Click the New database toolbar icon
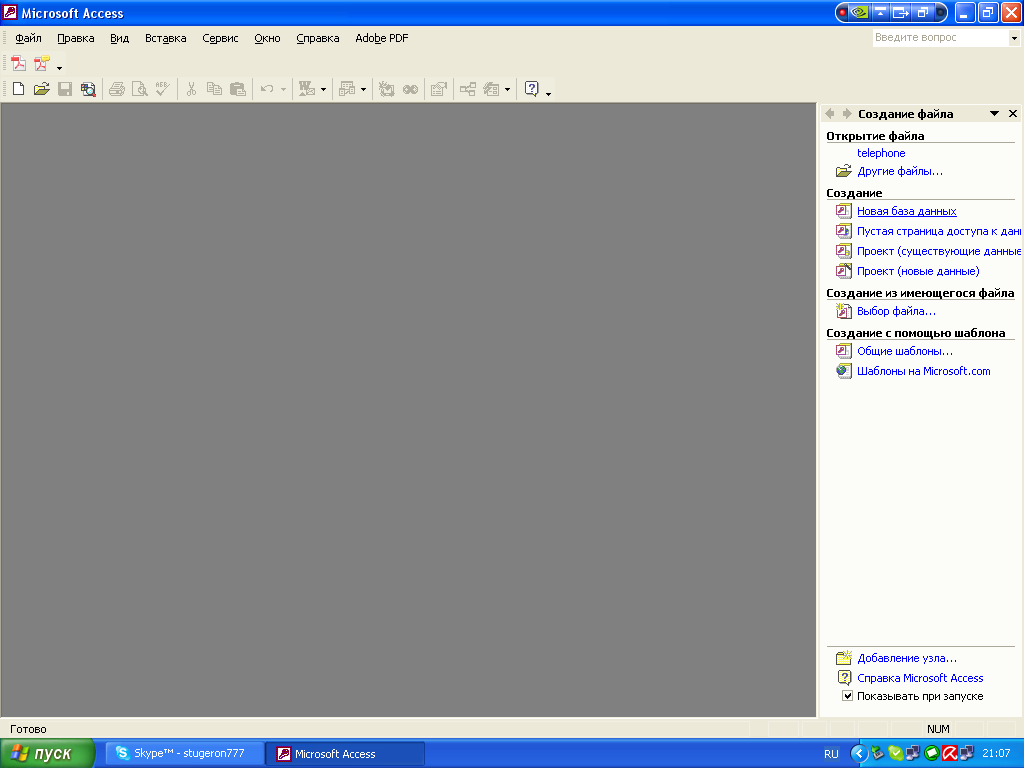 [18, 89]
